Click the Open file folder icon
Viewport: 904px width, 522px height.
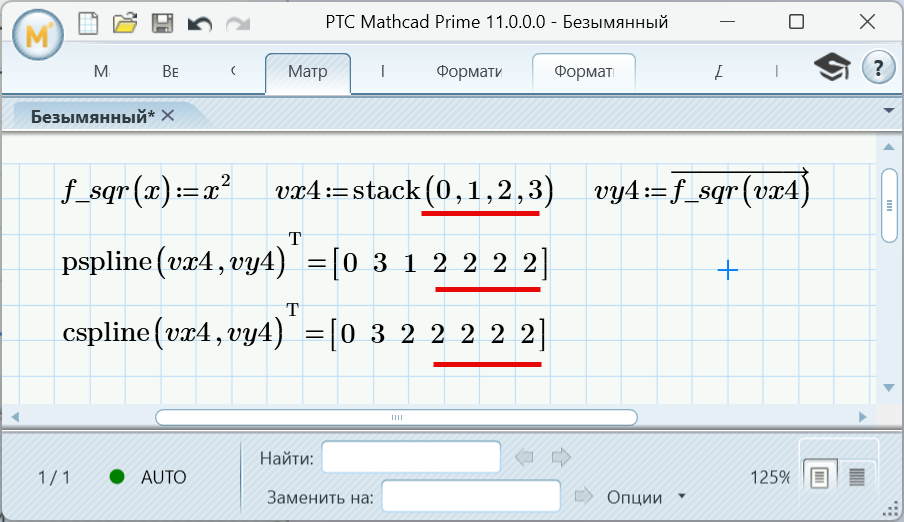(x=125, y=22)
